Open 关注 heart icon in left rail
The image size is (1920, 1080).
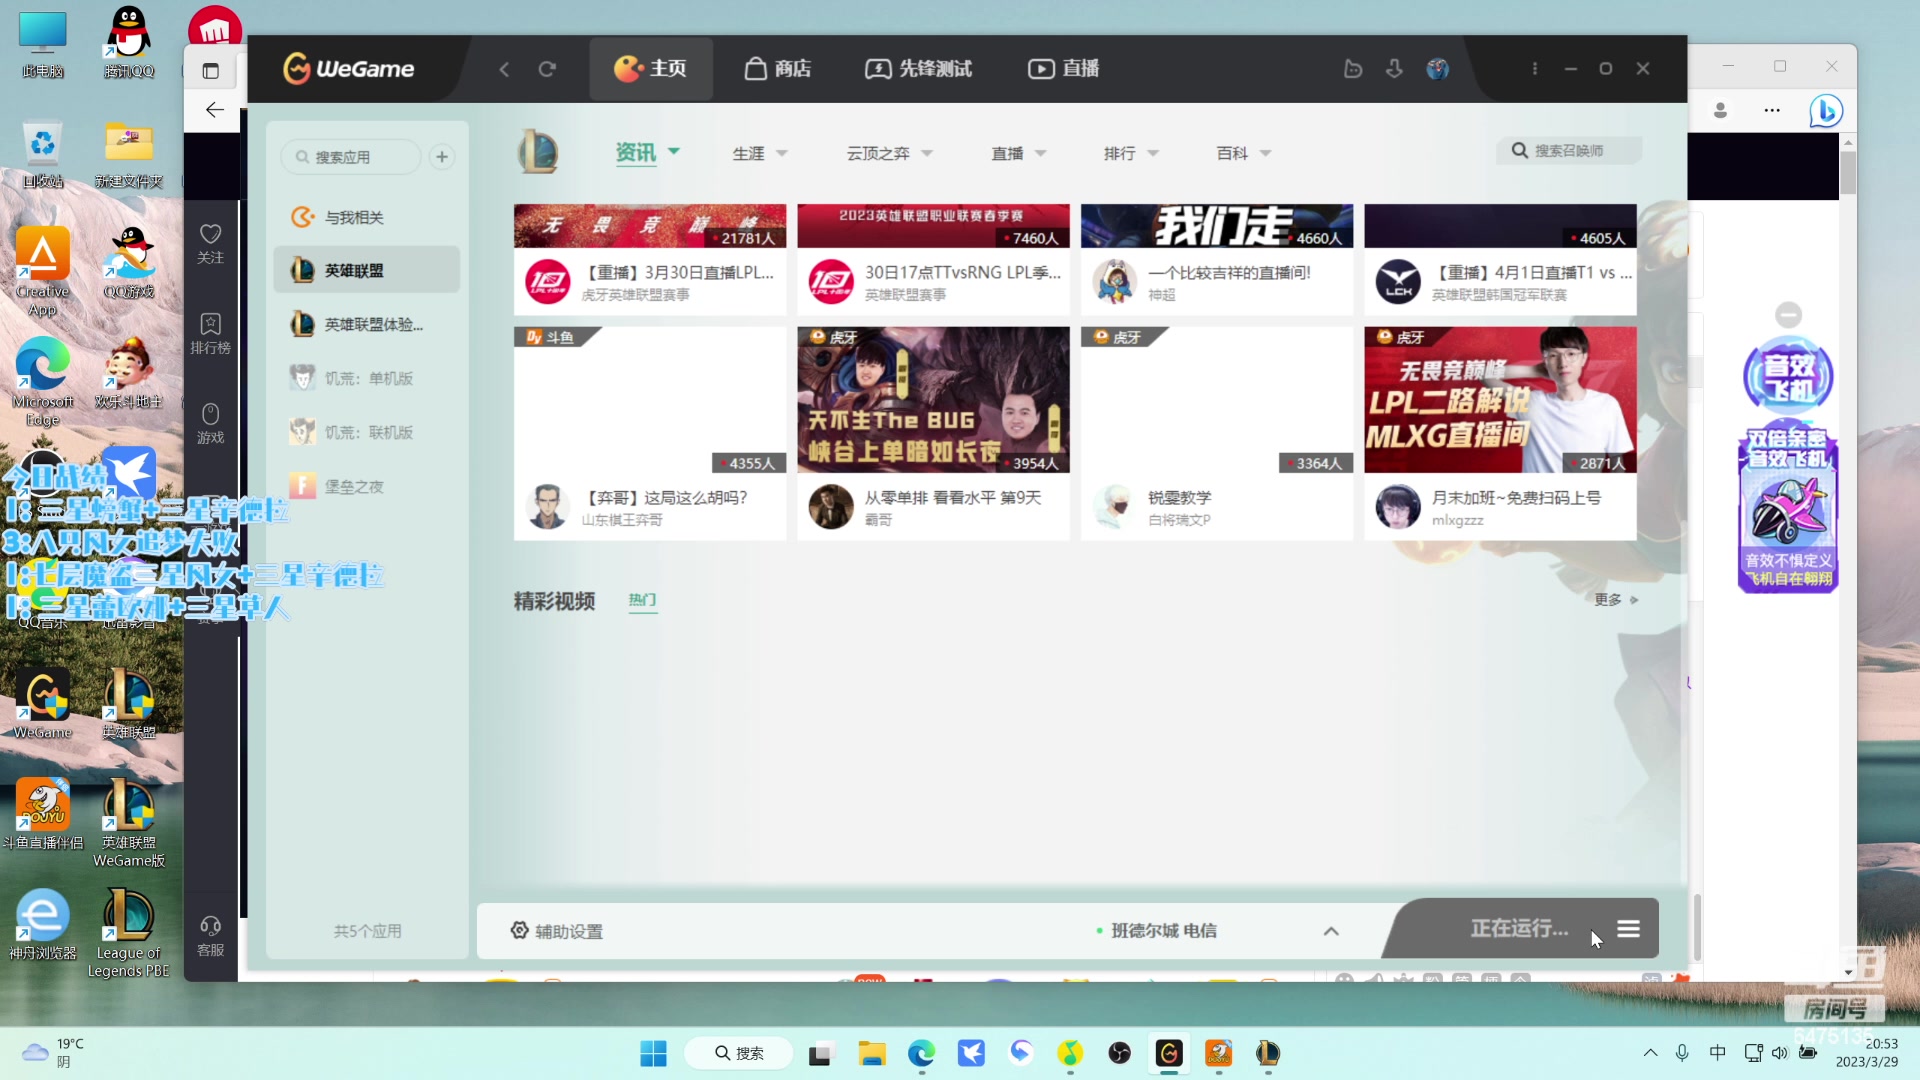210,243
